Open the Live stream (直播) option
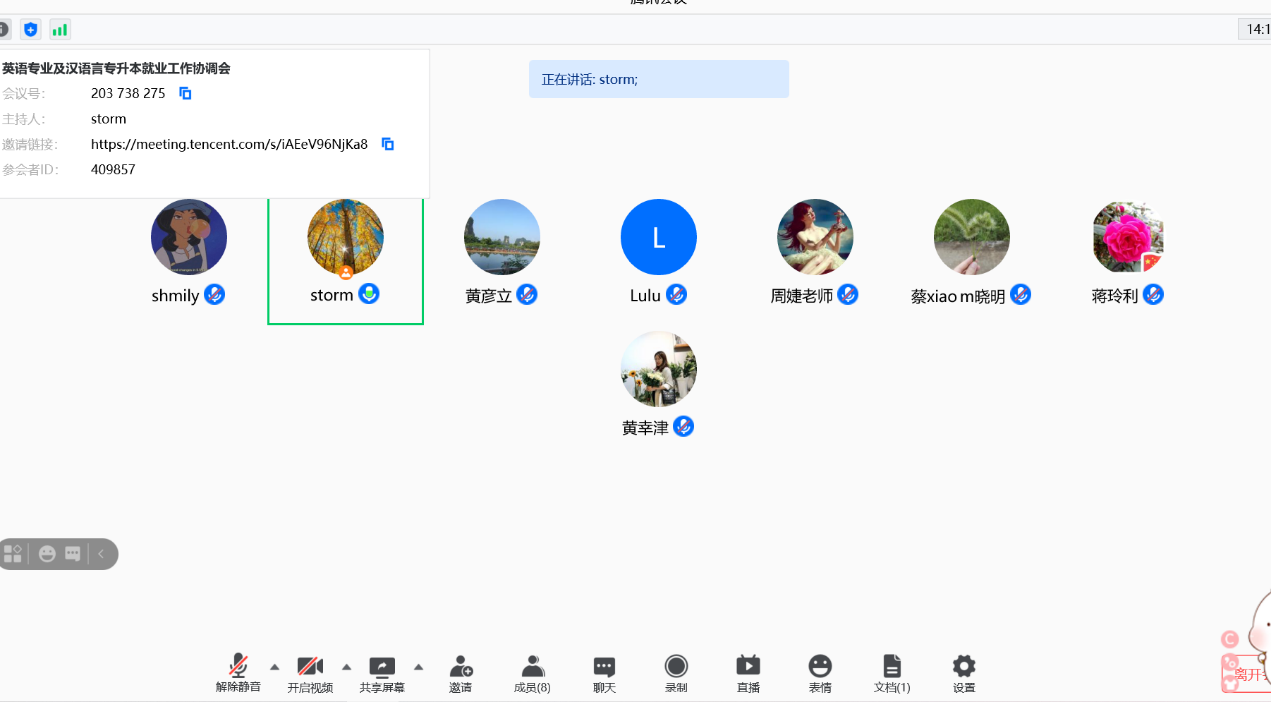 (x=748, y=667)
